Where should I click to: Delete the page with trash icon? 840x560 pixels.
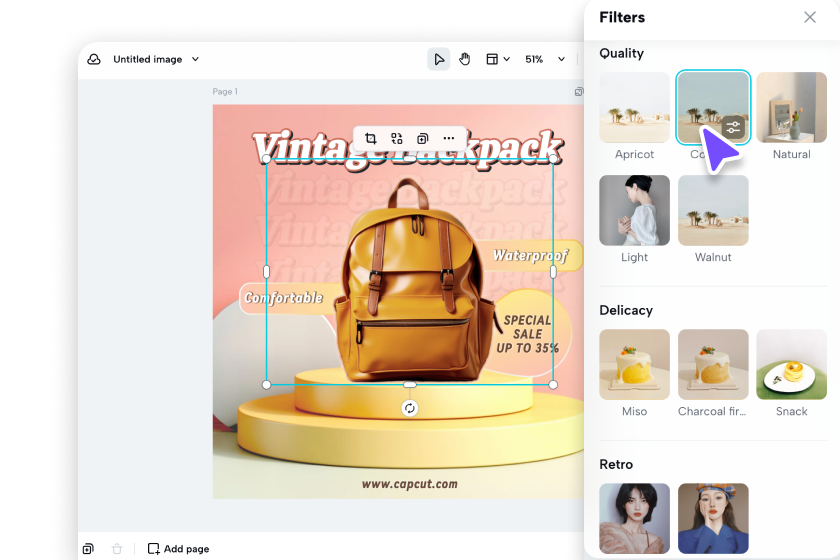[x=117, y=549]
